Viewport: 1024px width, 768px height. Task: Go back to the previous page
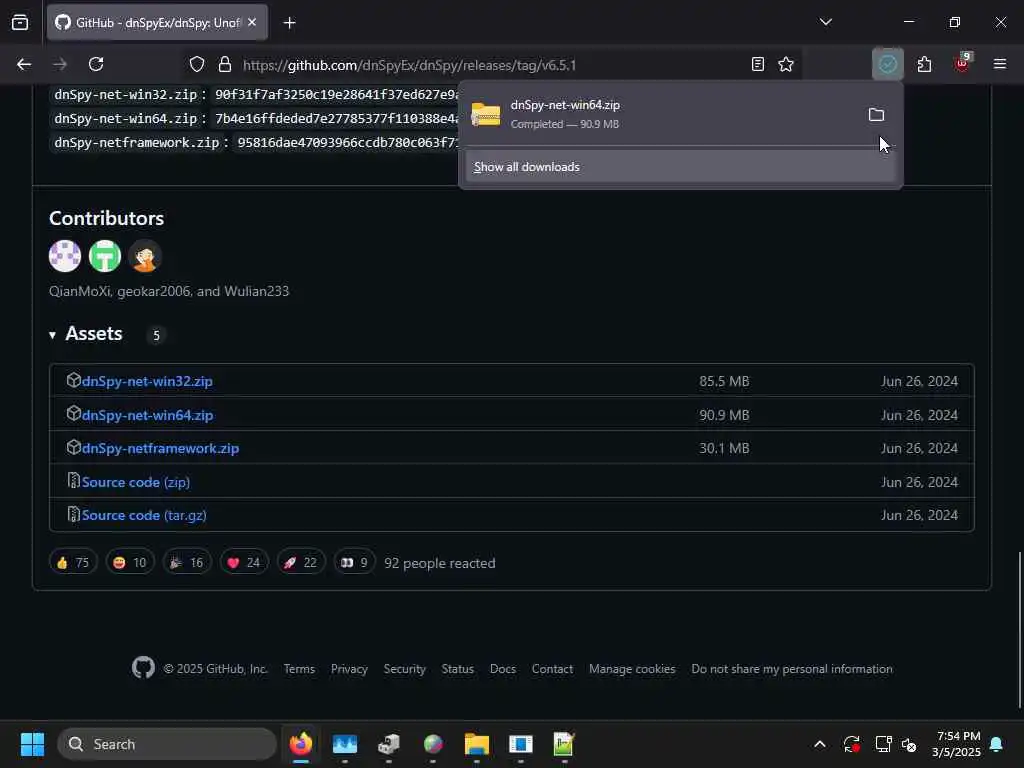[x=24, y=64]
